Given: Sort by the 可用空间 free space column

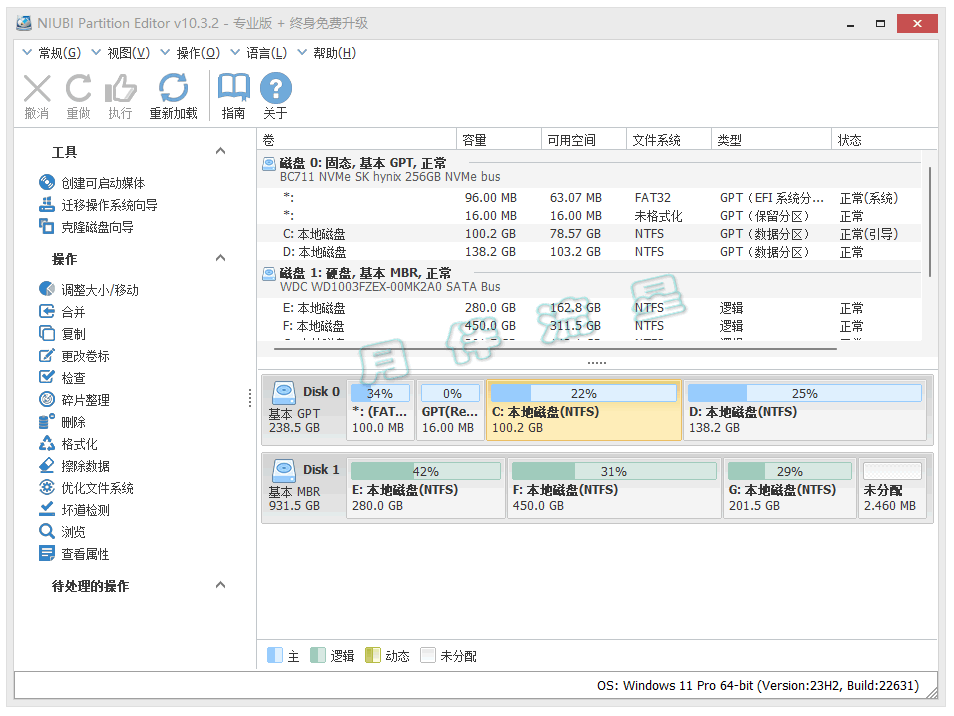Looking at the screenshot, I should point(583,140).
